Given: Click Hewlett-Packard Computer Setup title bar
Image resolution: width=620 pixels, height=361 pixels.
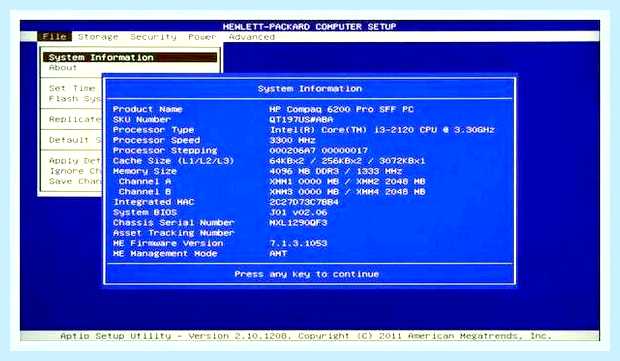Looking at the screenshot, I should click(x=310, y=26).
